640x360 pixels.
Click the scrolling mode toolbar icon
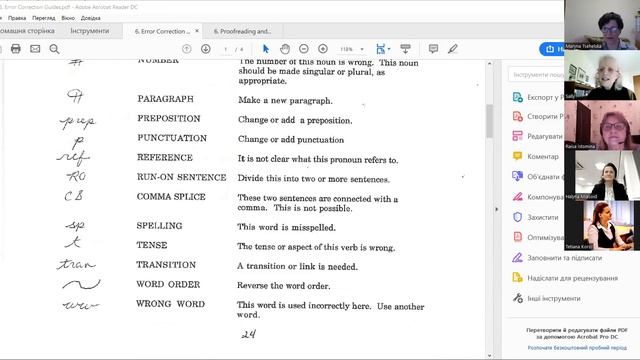click(405, 49)
